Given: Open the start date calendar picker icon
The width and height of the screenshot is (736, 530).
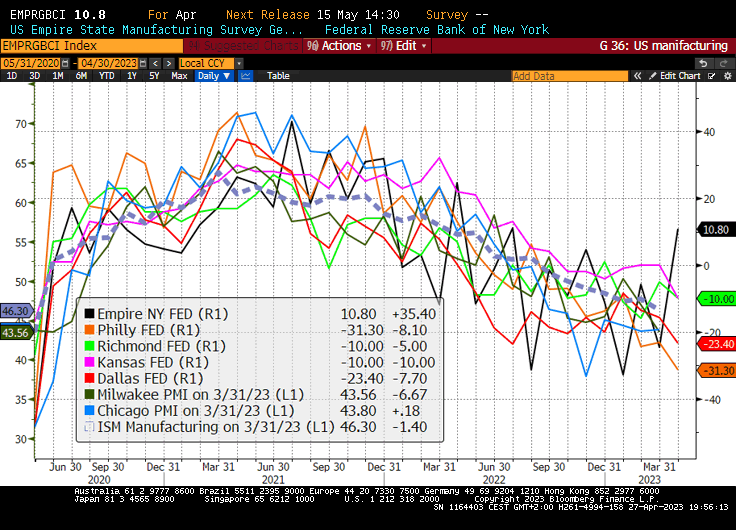Looking at the screenshot, I should (65, 63).
